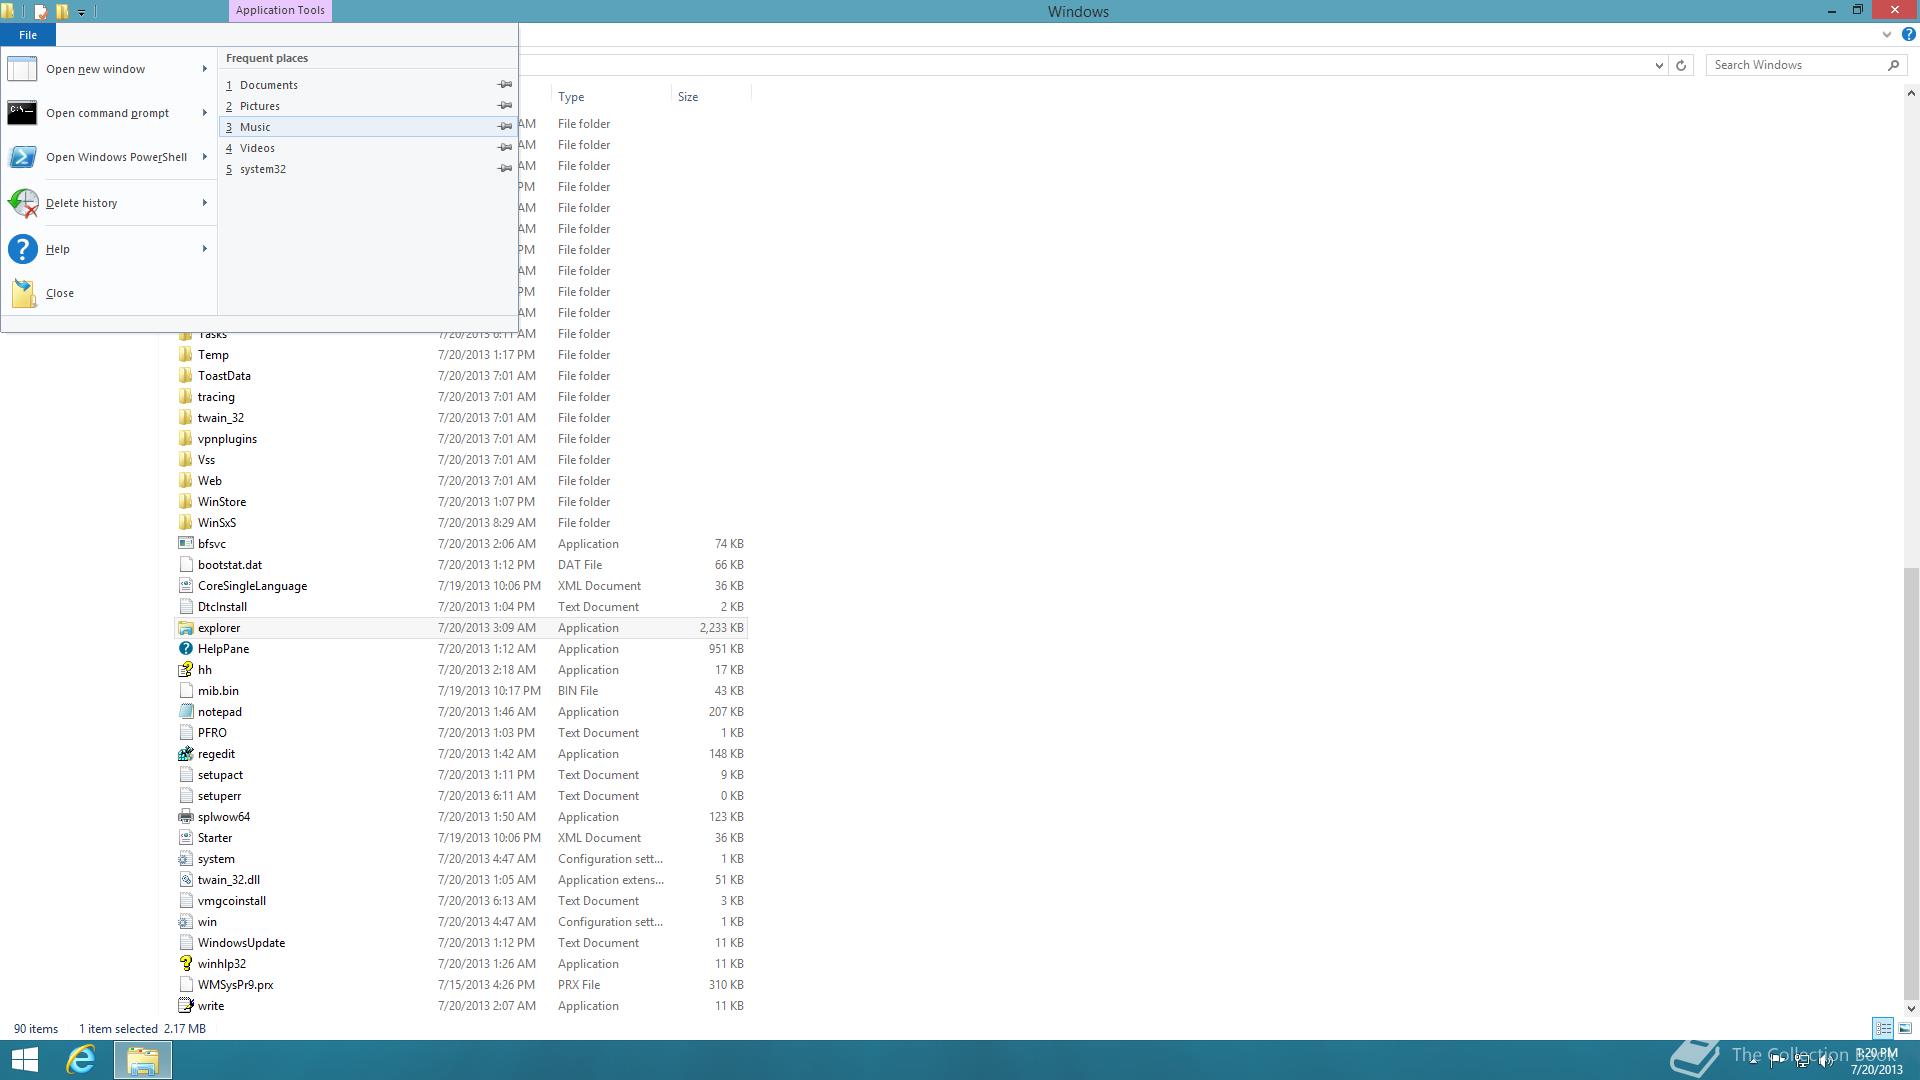Image resolution: width=1920 pixels, height=1080 pixels.
Task: Pin system32 in Frequent places
Action: coord(505,169)
